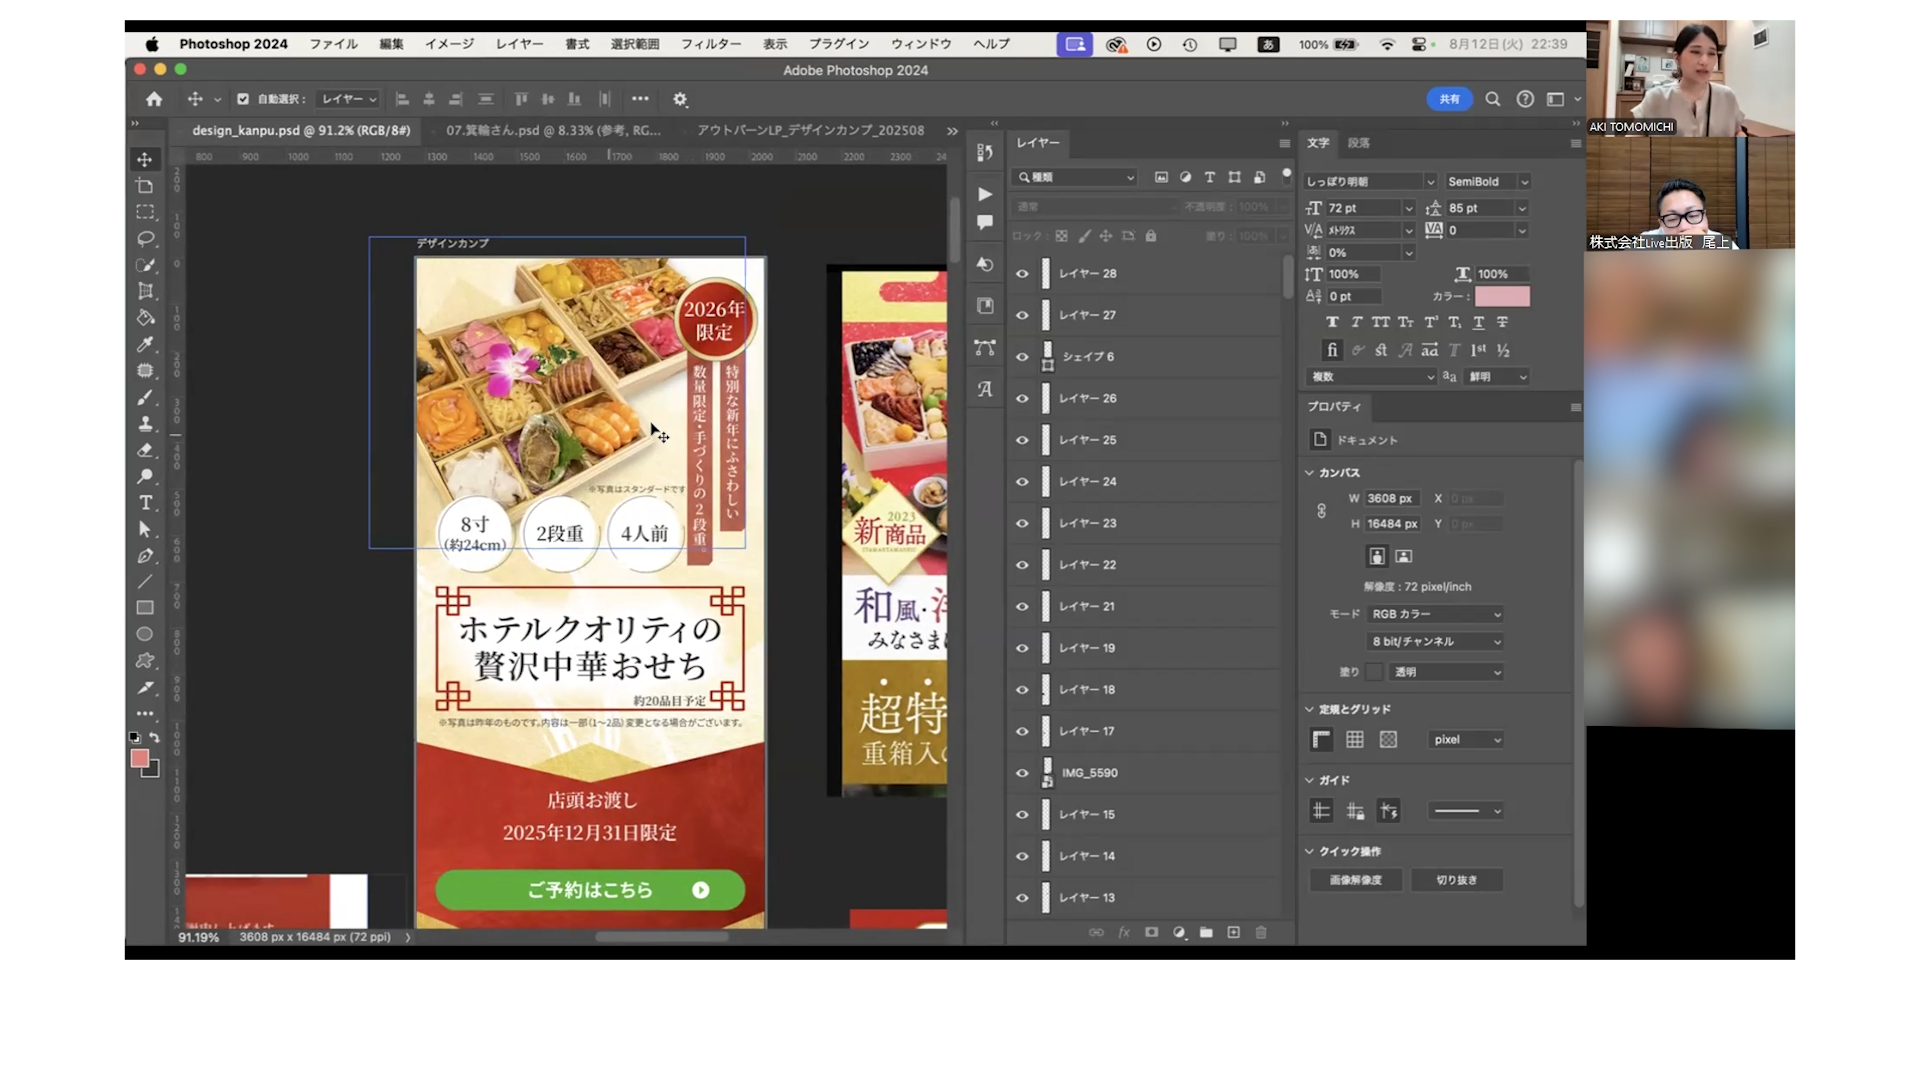Open the フィルター menu

tap(710, 44)
